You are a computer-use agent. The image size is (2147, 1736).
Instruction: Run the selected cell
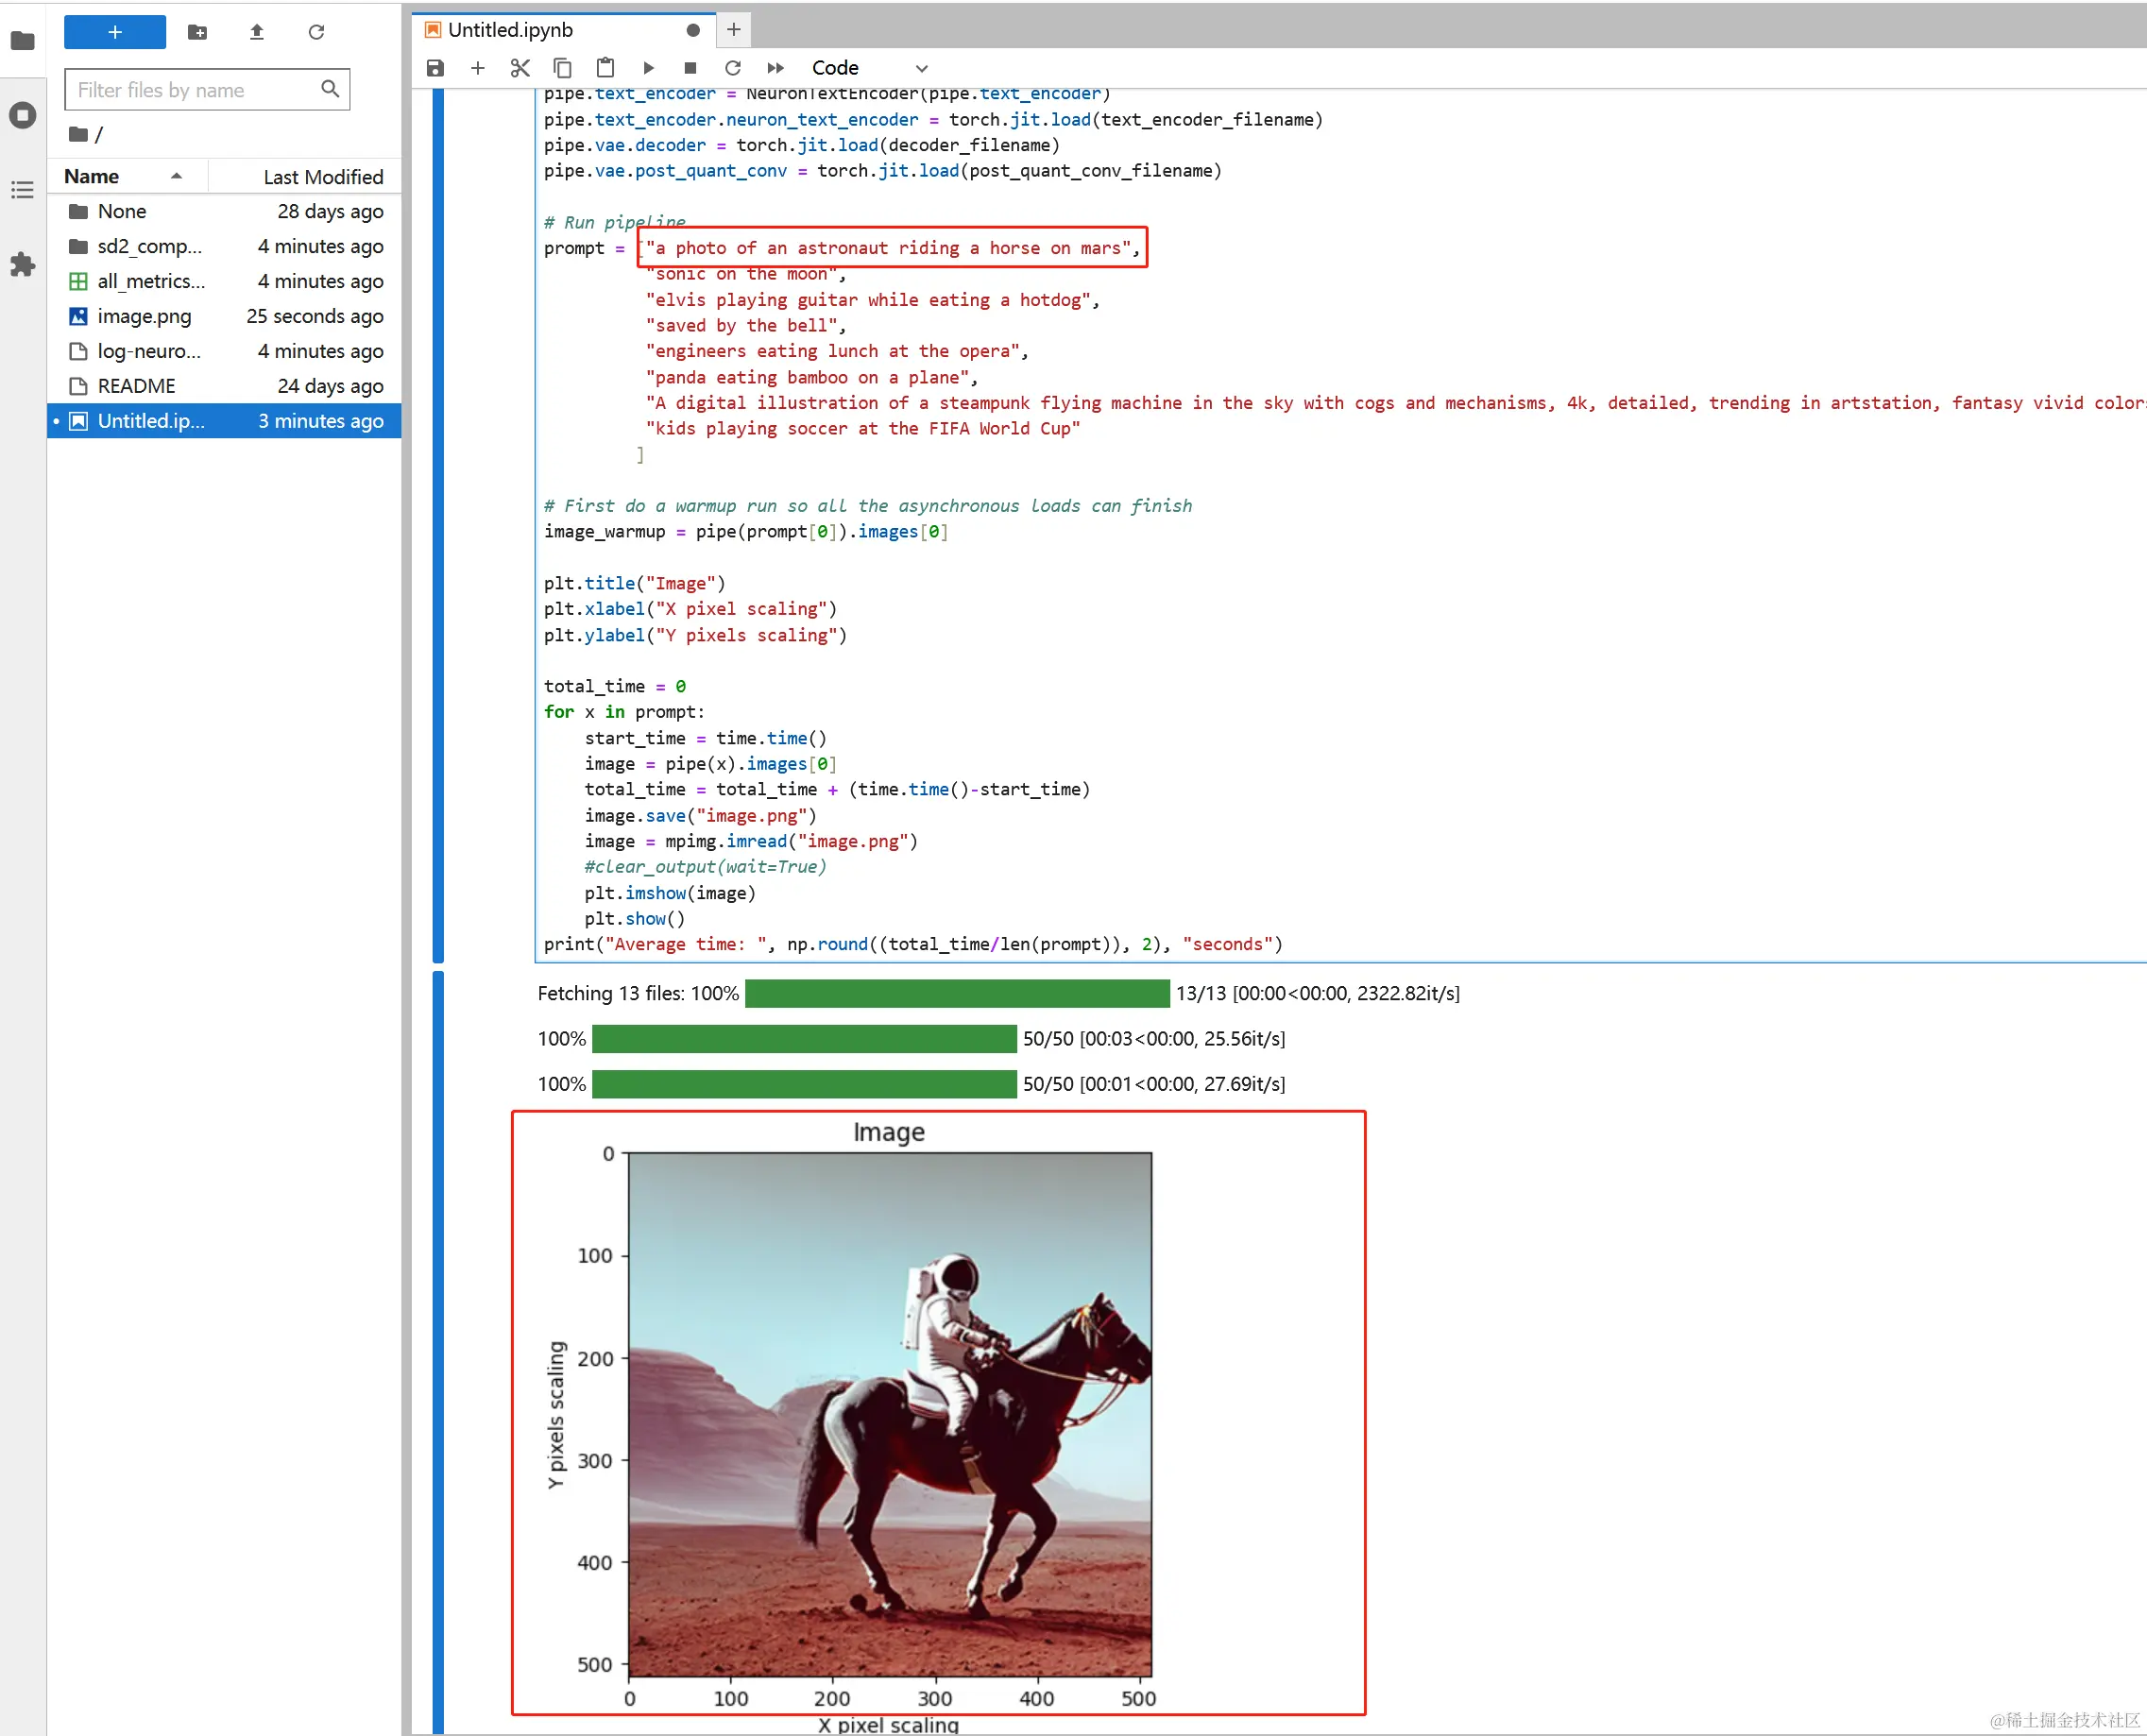coord(648,68)
